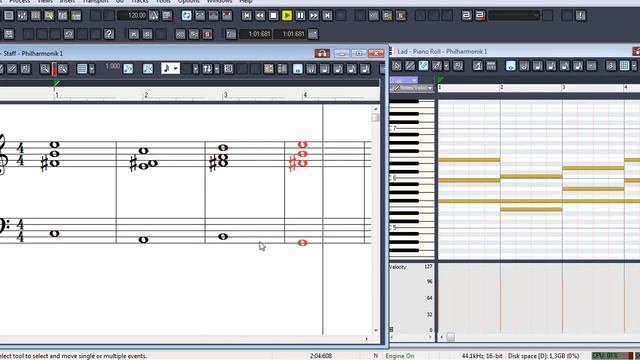Viewport: 640px width, 360px height.
Task: Expand the arrow beside the up-down arrows icon in Staff toolbar
Action: click(x=217, y=69)
